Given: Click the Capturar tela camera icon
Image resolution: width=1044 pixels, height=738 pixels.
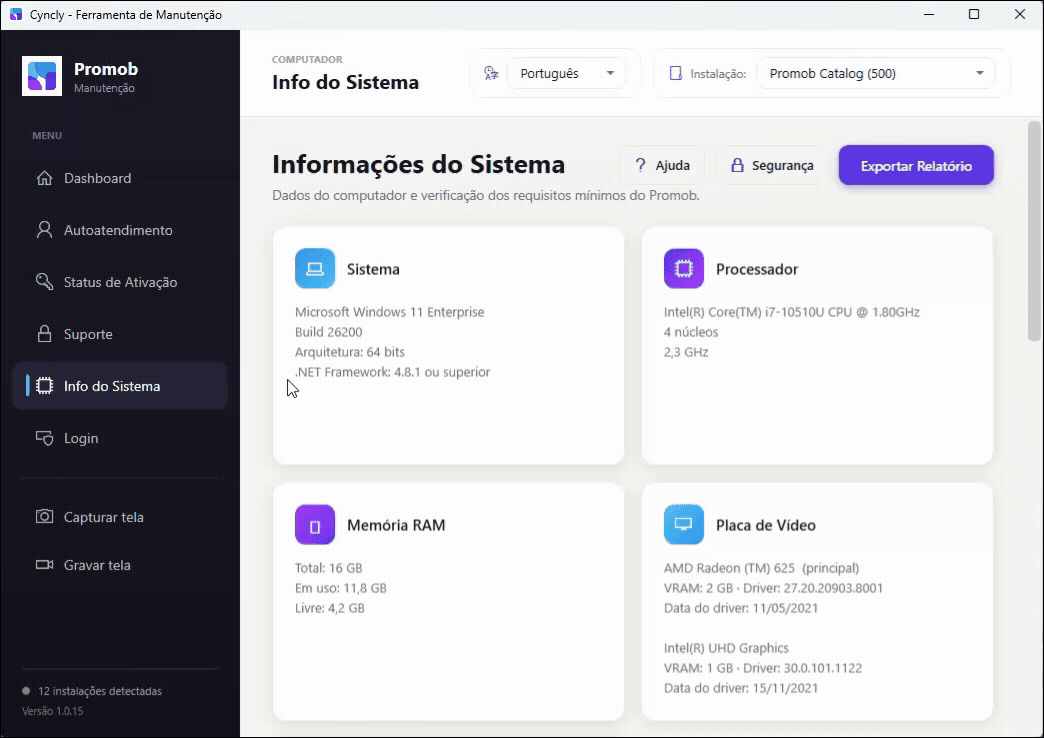Looking at the screenshot, I should click(x=45, y=517).
